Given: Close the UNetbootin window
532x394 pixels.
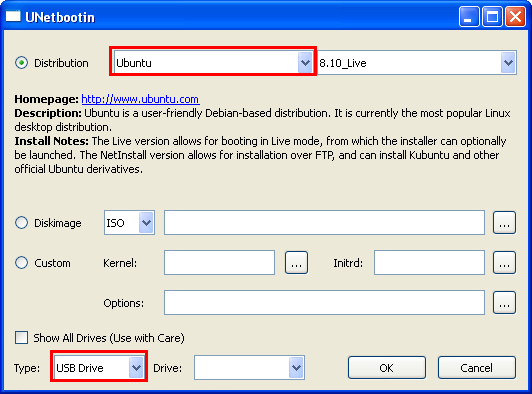Looking at the screenshot, I should click(515, 16).
